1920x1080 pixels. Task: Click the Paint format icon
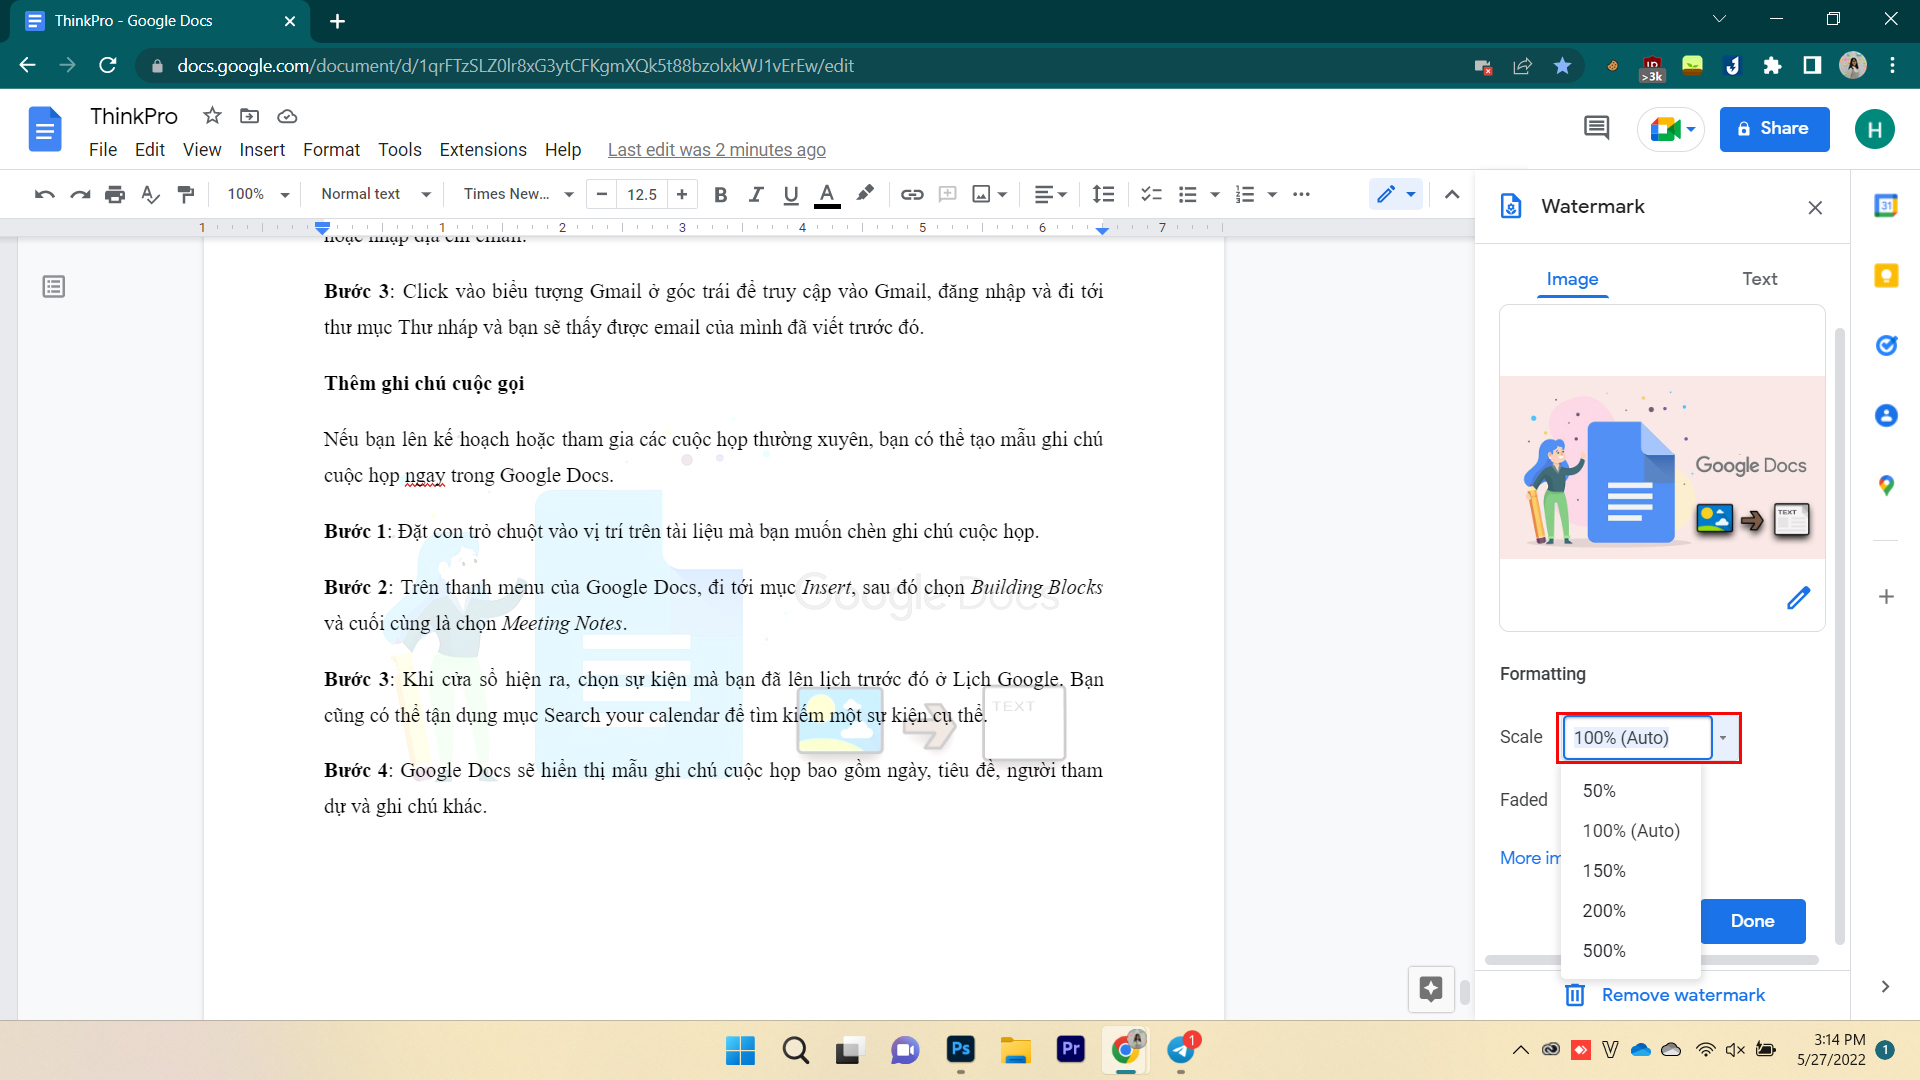tap(186, 194)
